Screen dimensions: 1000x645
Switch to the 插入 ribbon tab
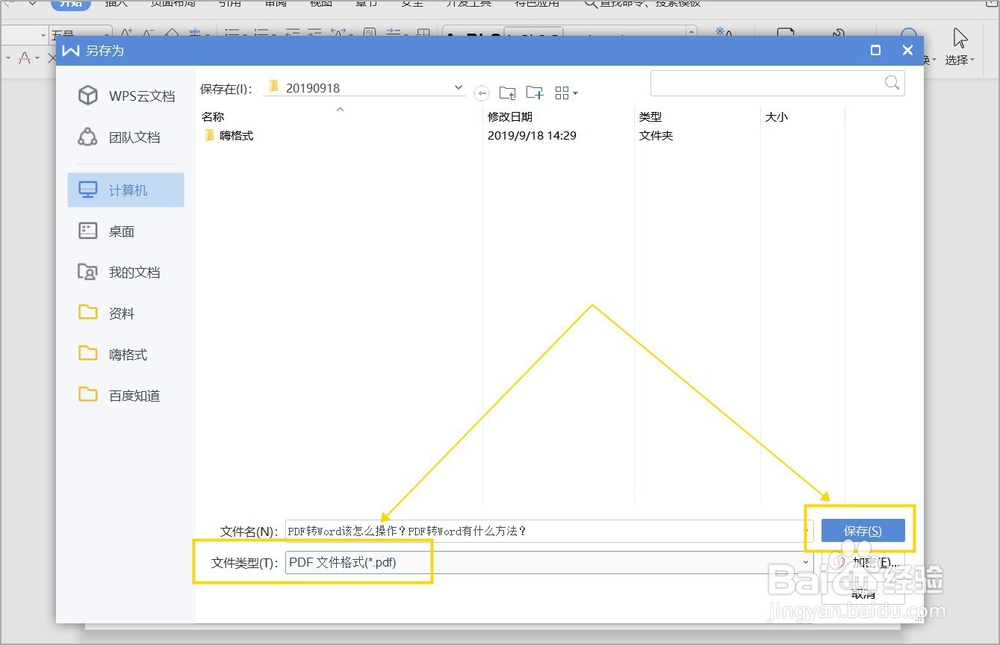coord(116,4)
